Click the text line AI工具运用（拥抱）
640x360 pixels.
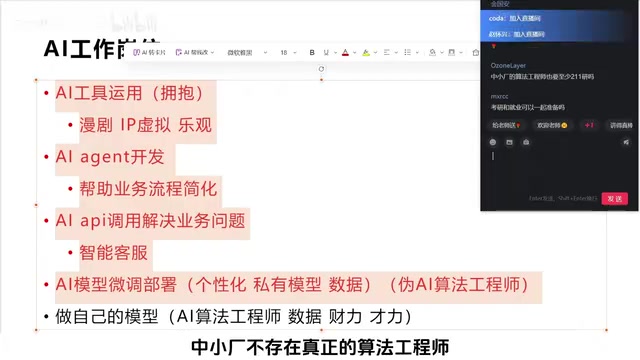(130, 93)
